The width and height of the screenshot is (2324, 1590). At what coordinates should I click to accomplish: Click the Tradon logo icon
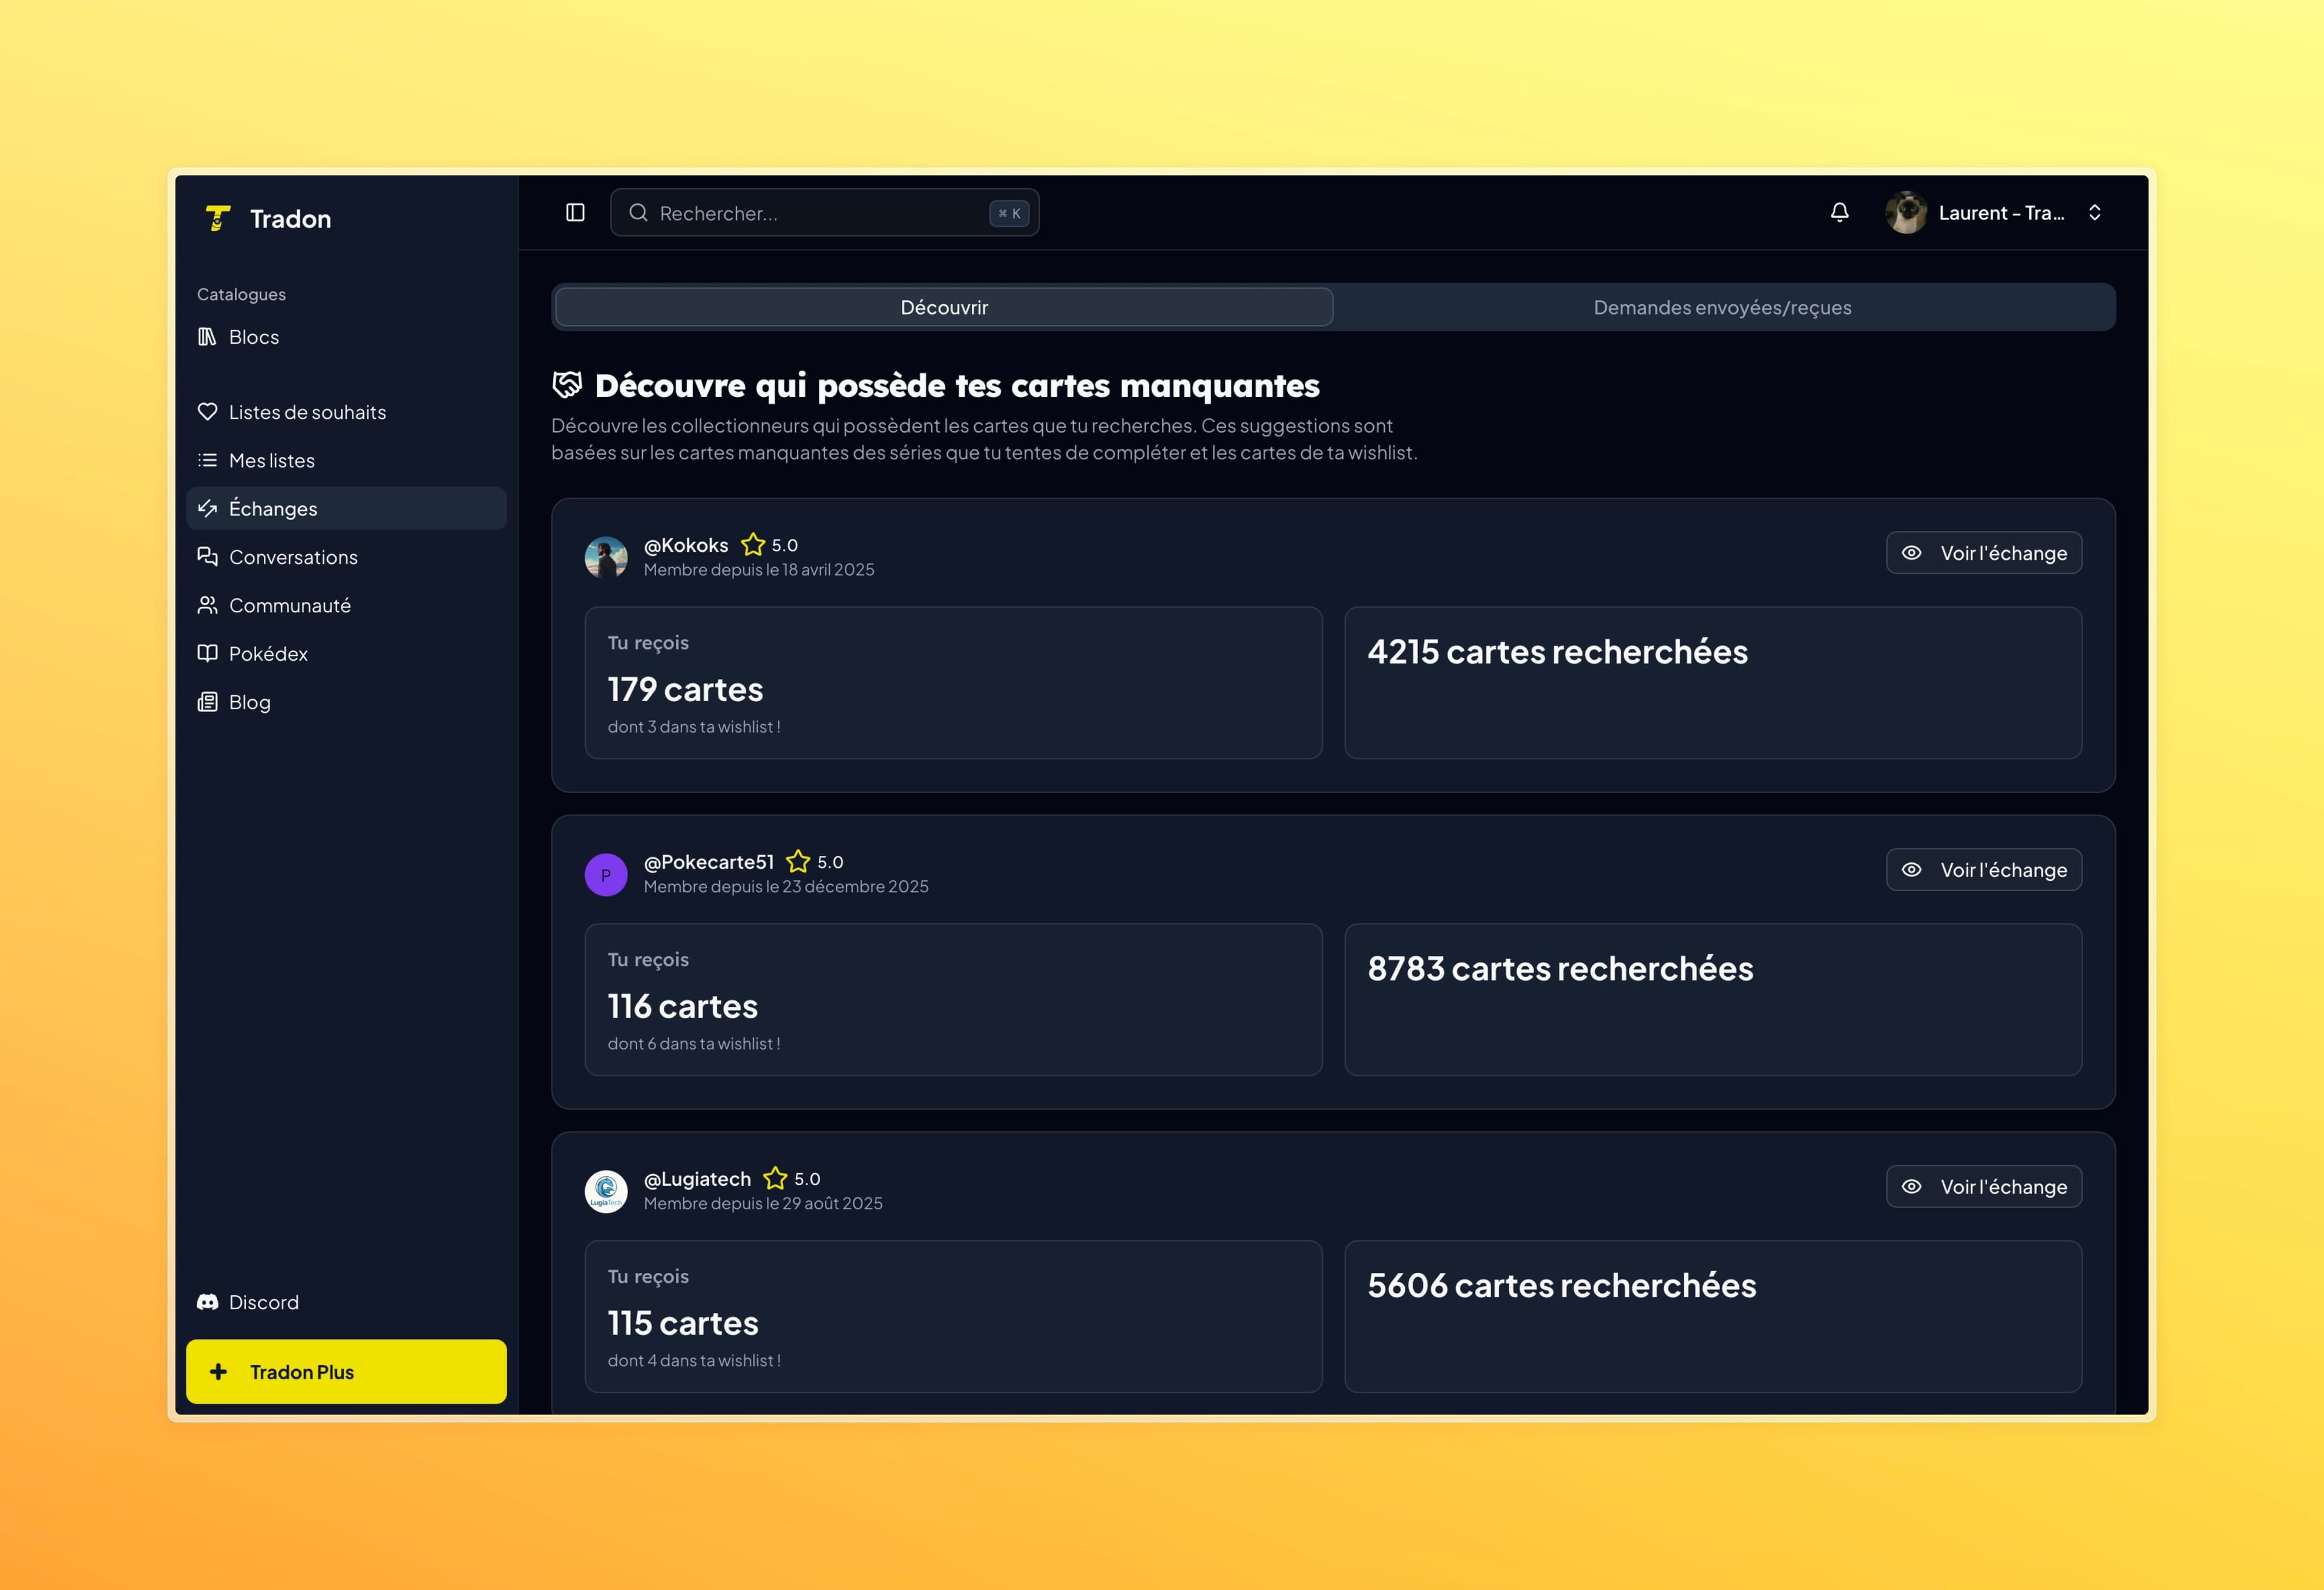[x=218, y=218]
